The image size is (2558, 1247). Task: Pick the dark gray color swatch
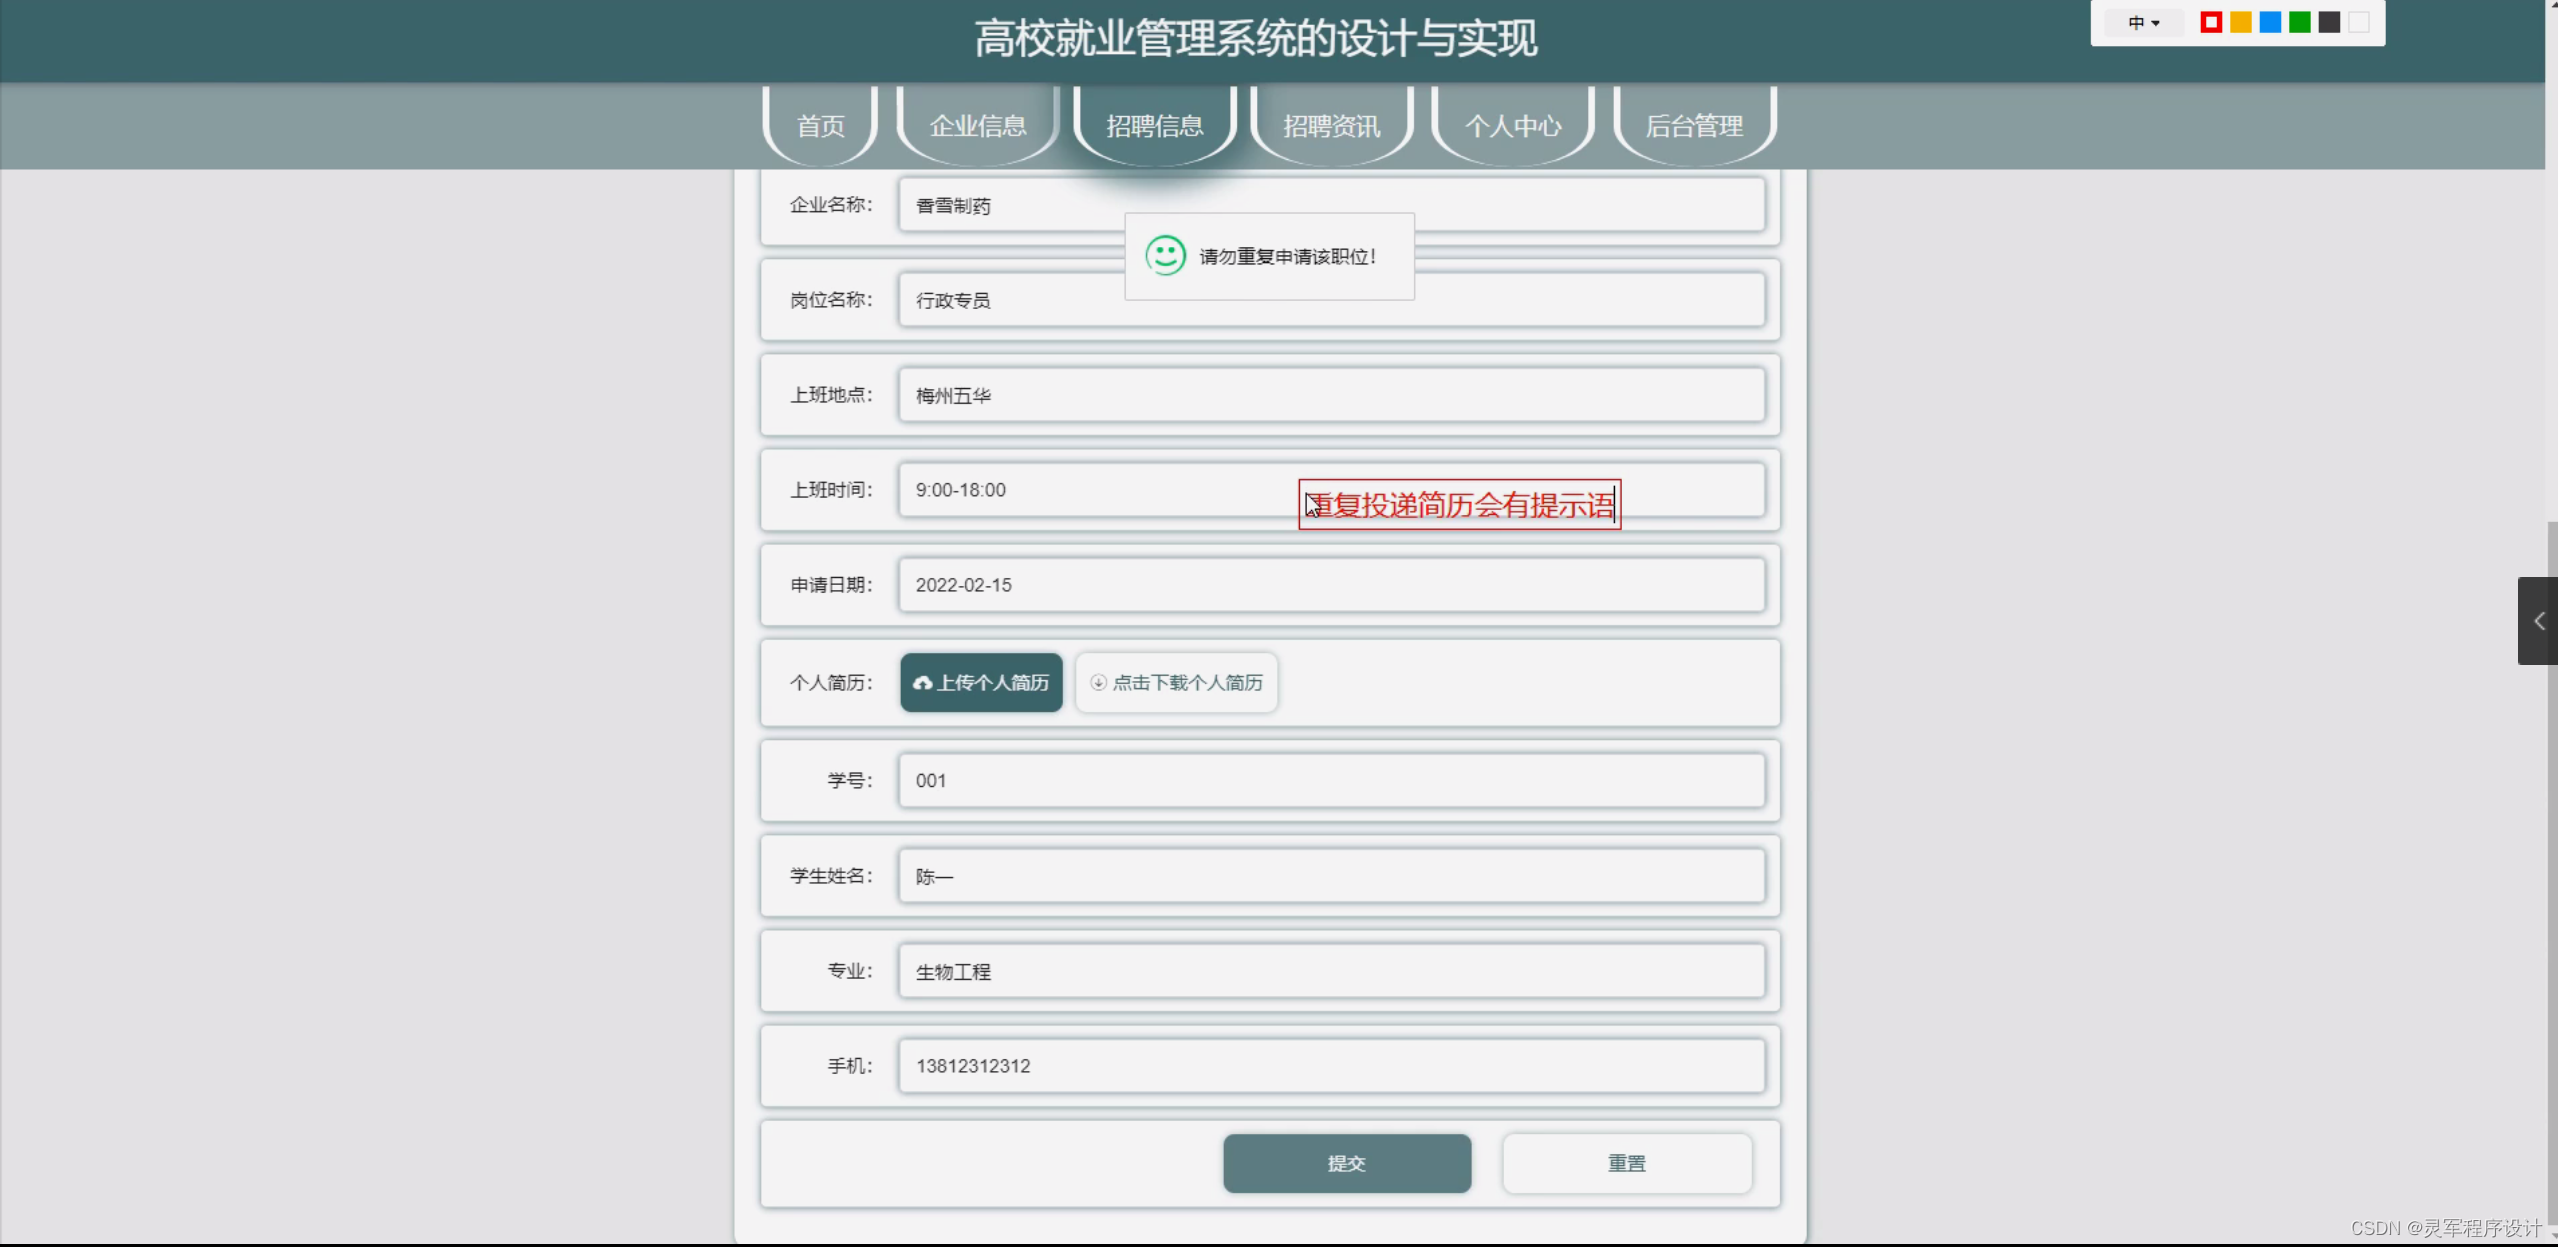[x=2329, y=23]
